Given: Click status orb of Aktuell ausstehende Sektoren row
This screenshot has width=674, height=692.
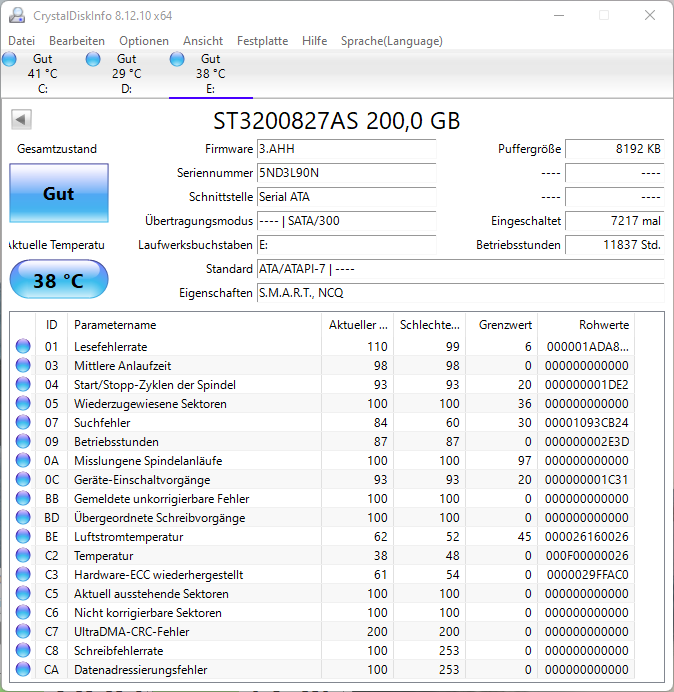Looking at the screenshot, I should (x=23, y=593).
